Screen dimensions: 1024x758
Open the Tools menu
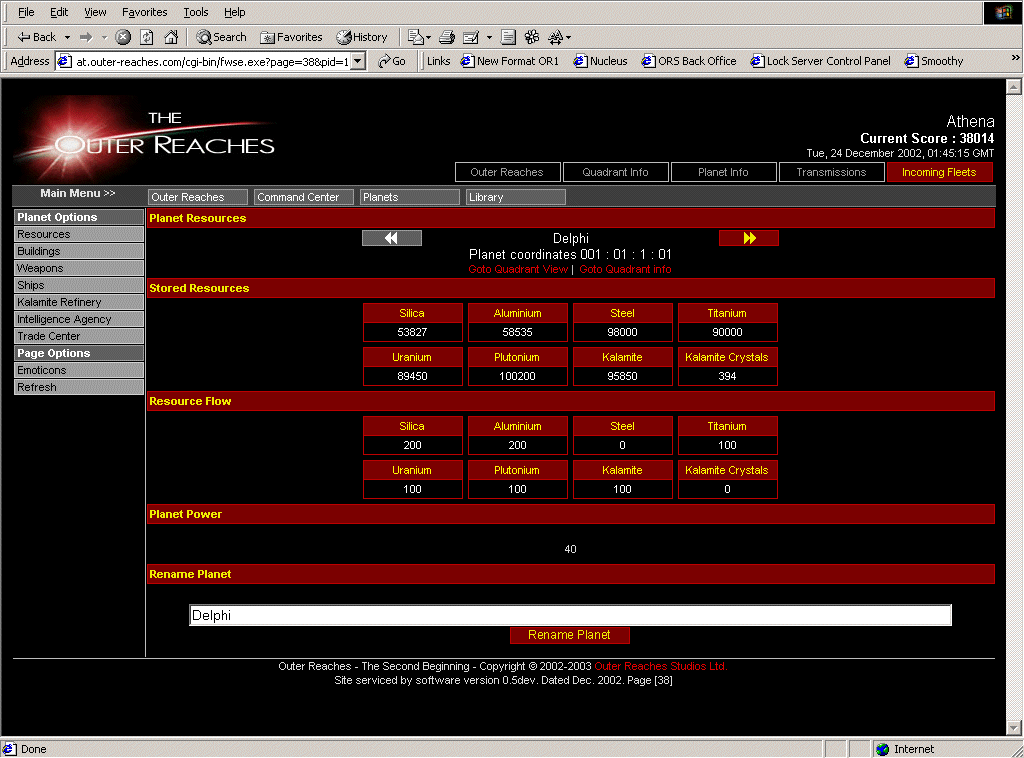(196, 12)
